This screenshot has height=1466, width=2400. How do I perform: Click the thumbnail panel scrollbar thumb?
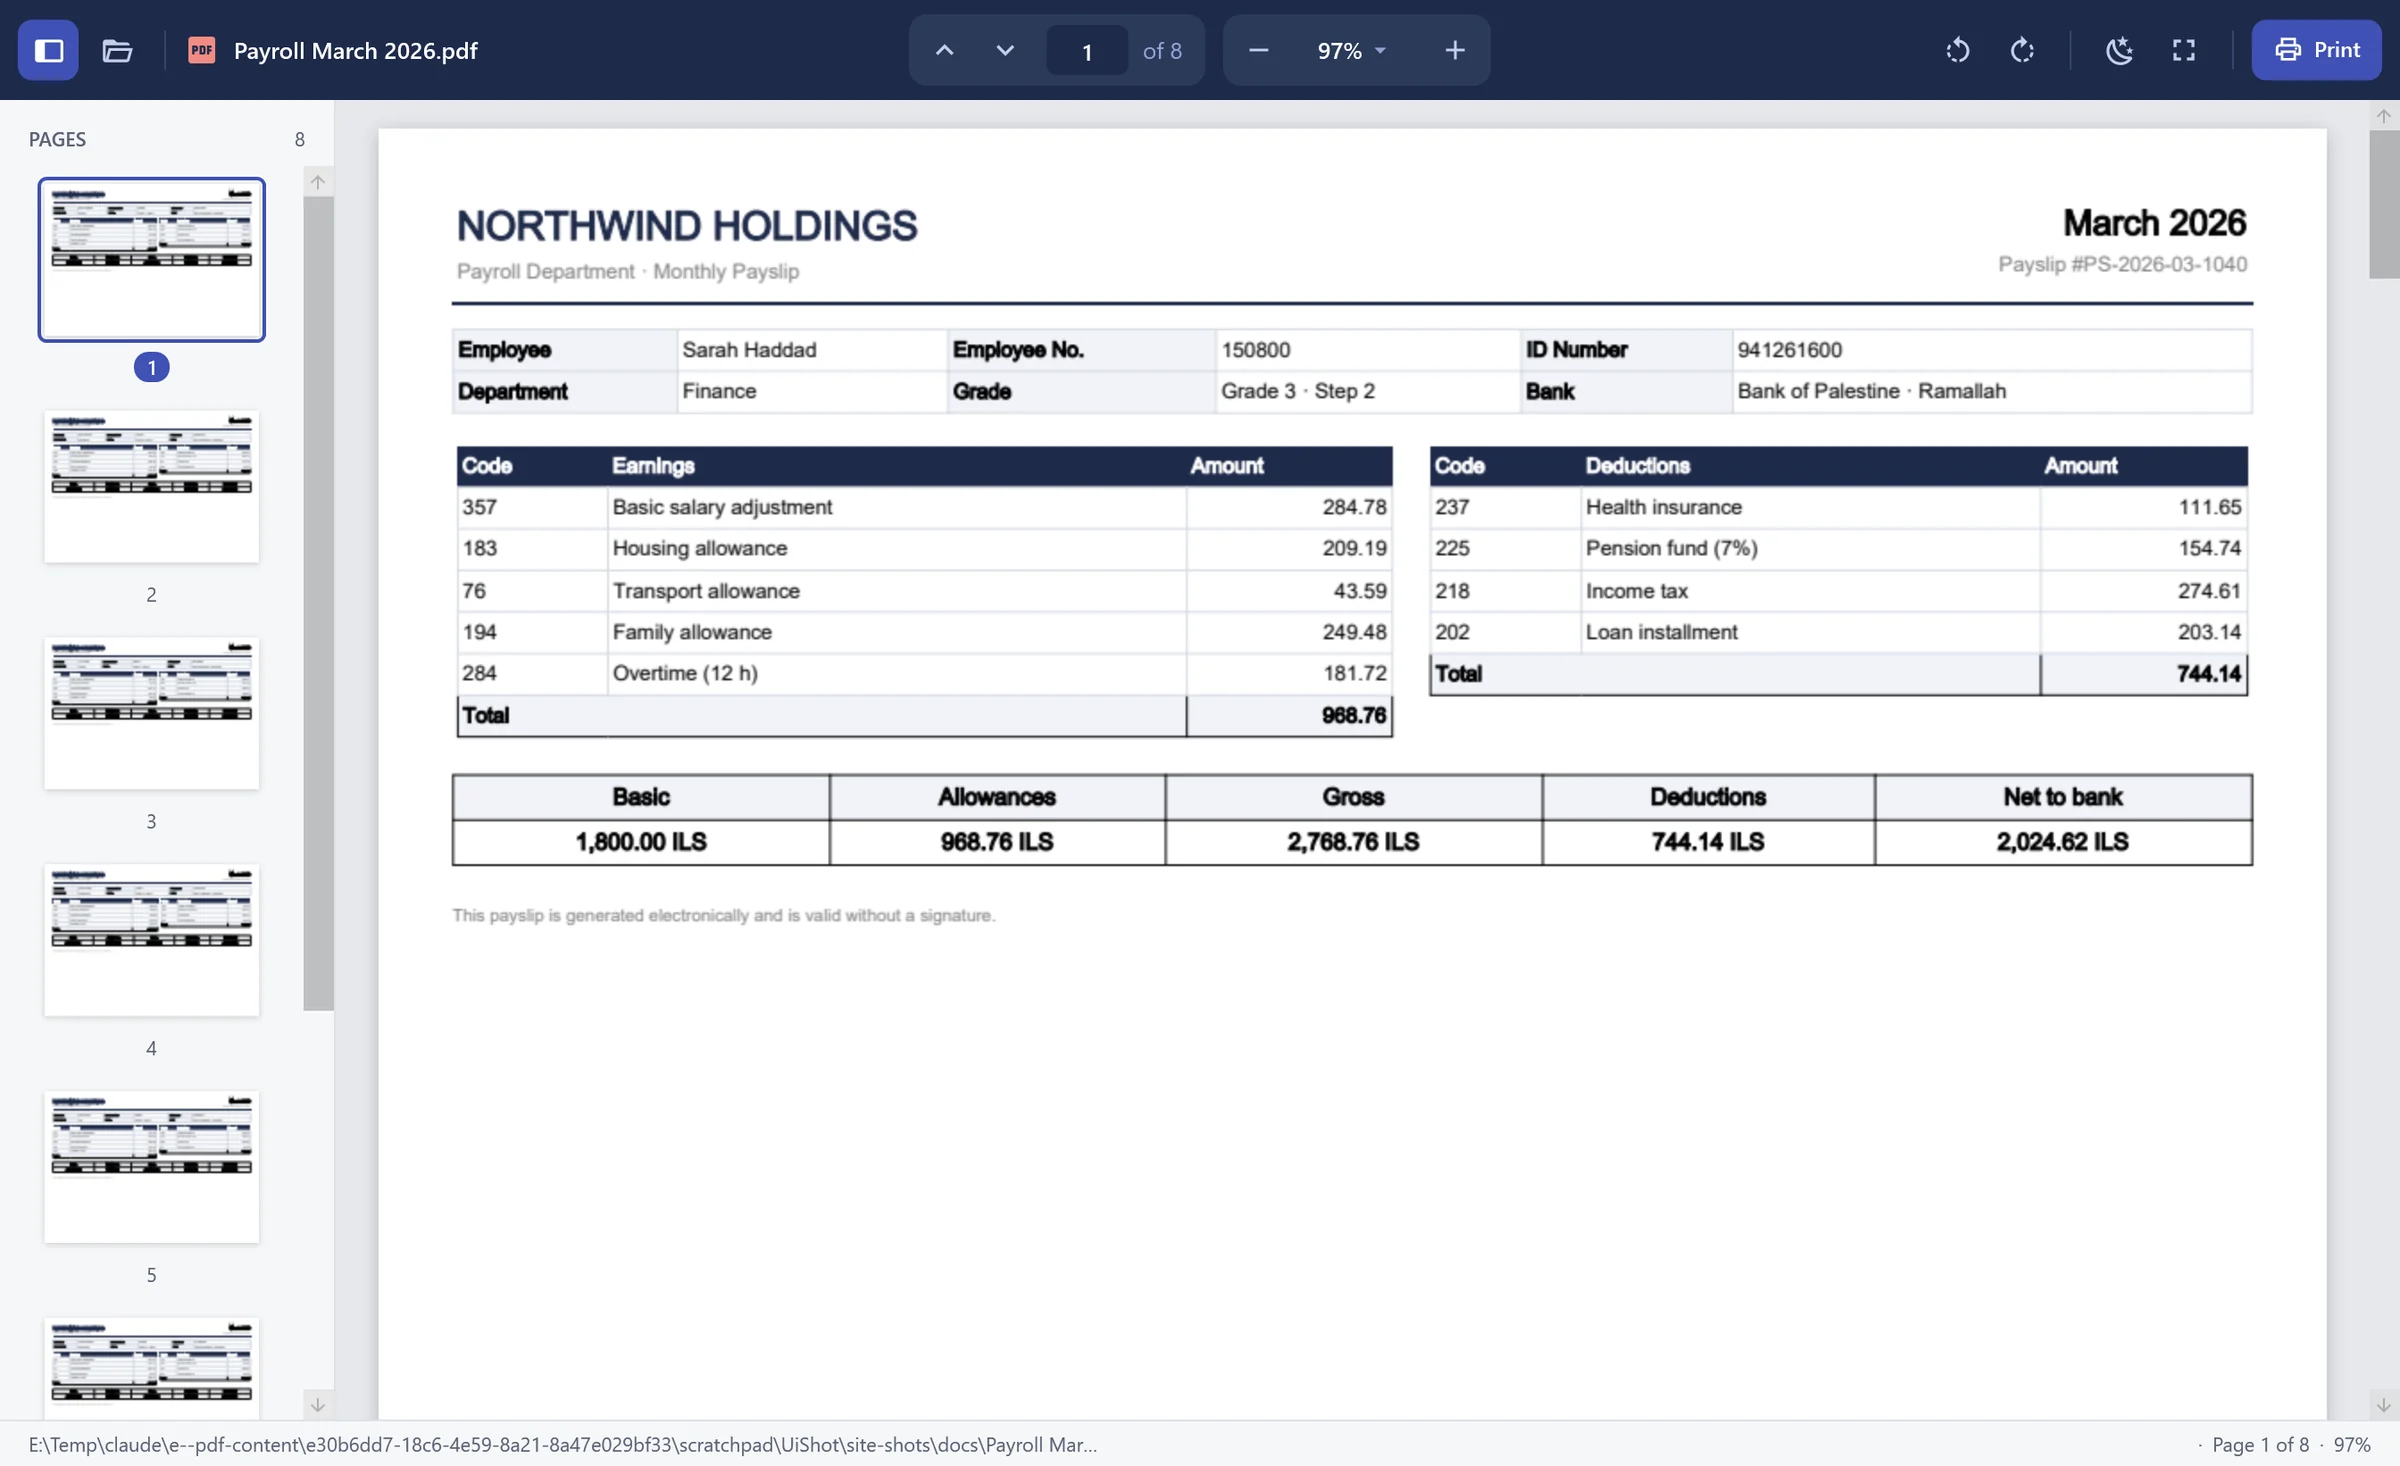(318, 603)
